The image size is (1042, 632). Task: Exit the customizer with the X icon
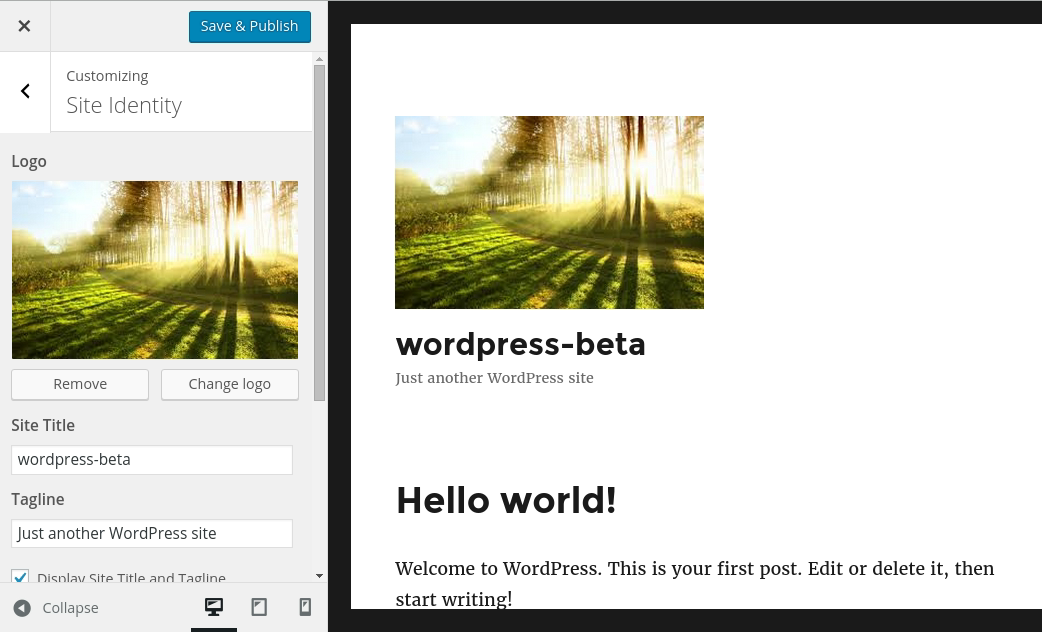pyautogui.click(x=24, y=25)
